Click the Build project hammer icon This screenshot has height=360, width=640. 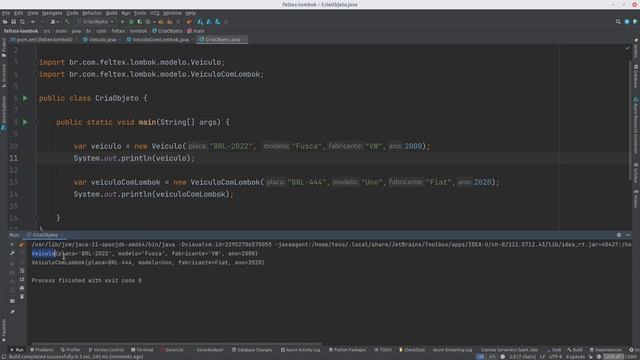tap(67, 22)
